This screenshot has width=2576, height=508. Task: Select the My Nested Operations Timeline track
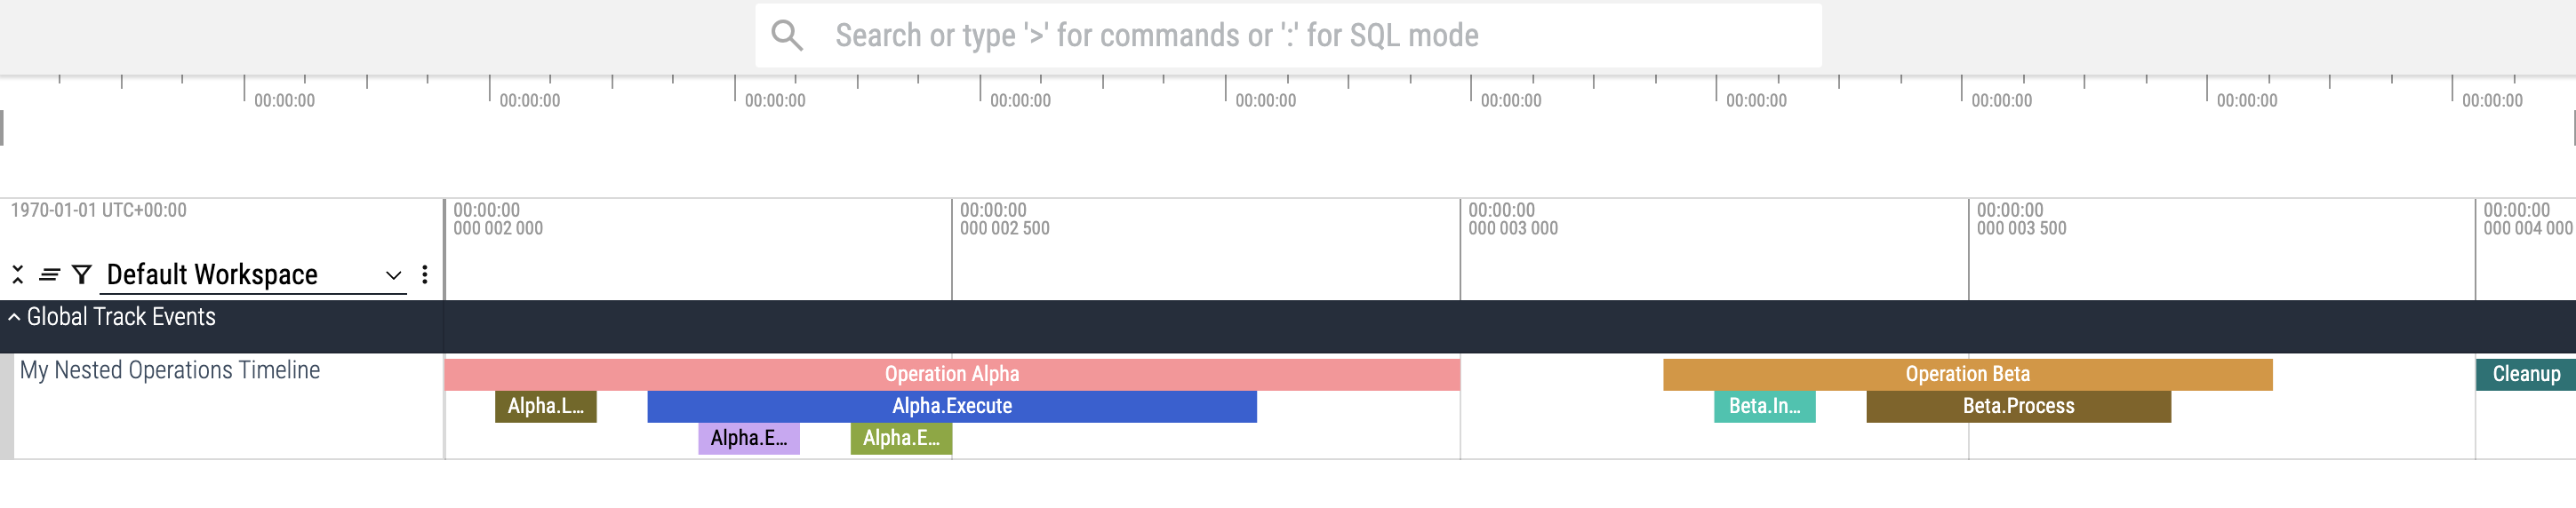click(170, 371)
